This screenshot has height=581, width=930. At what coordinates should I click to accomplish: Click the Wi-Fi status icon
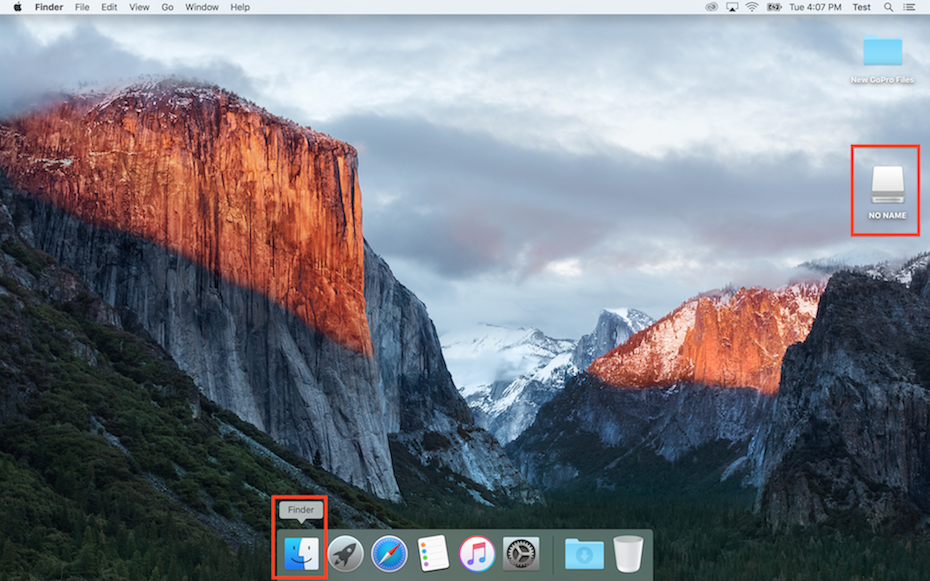(752, 7)
